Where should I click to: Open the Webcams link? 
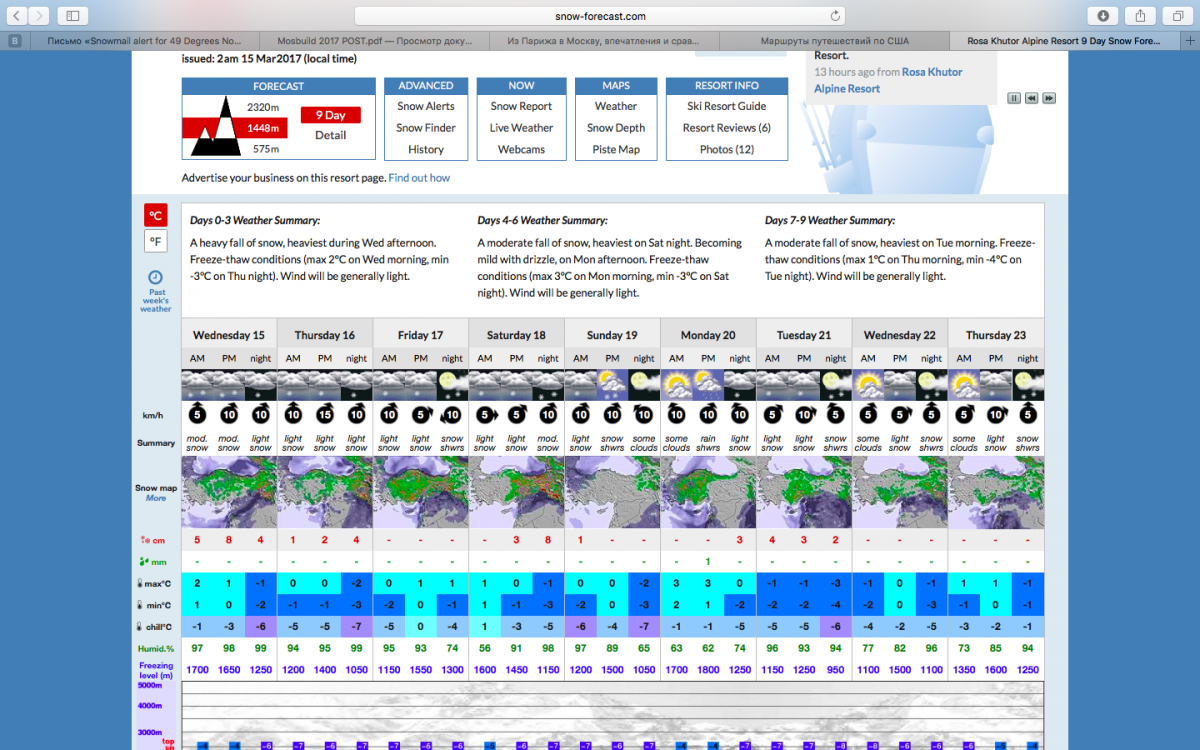(521, 150)
